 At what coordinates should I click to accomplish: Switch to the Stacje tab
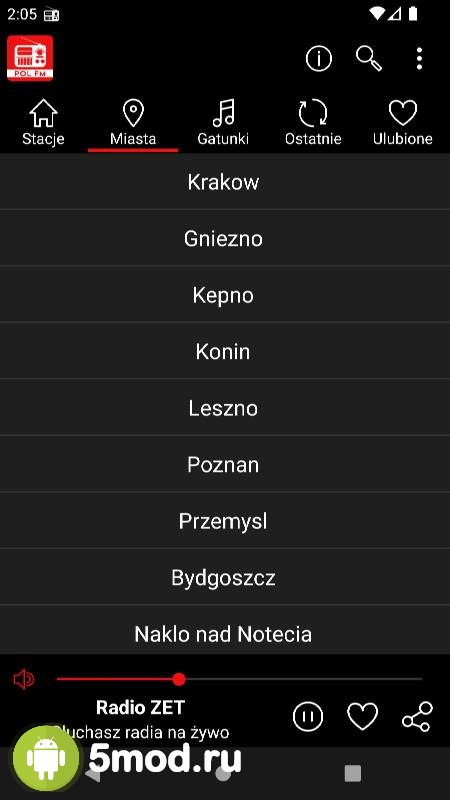[x=43, y=122]
